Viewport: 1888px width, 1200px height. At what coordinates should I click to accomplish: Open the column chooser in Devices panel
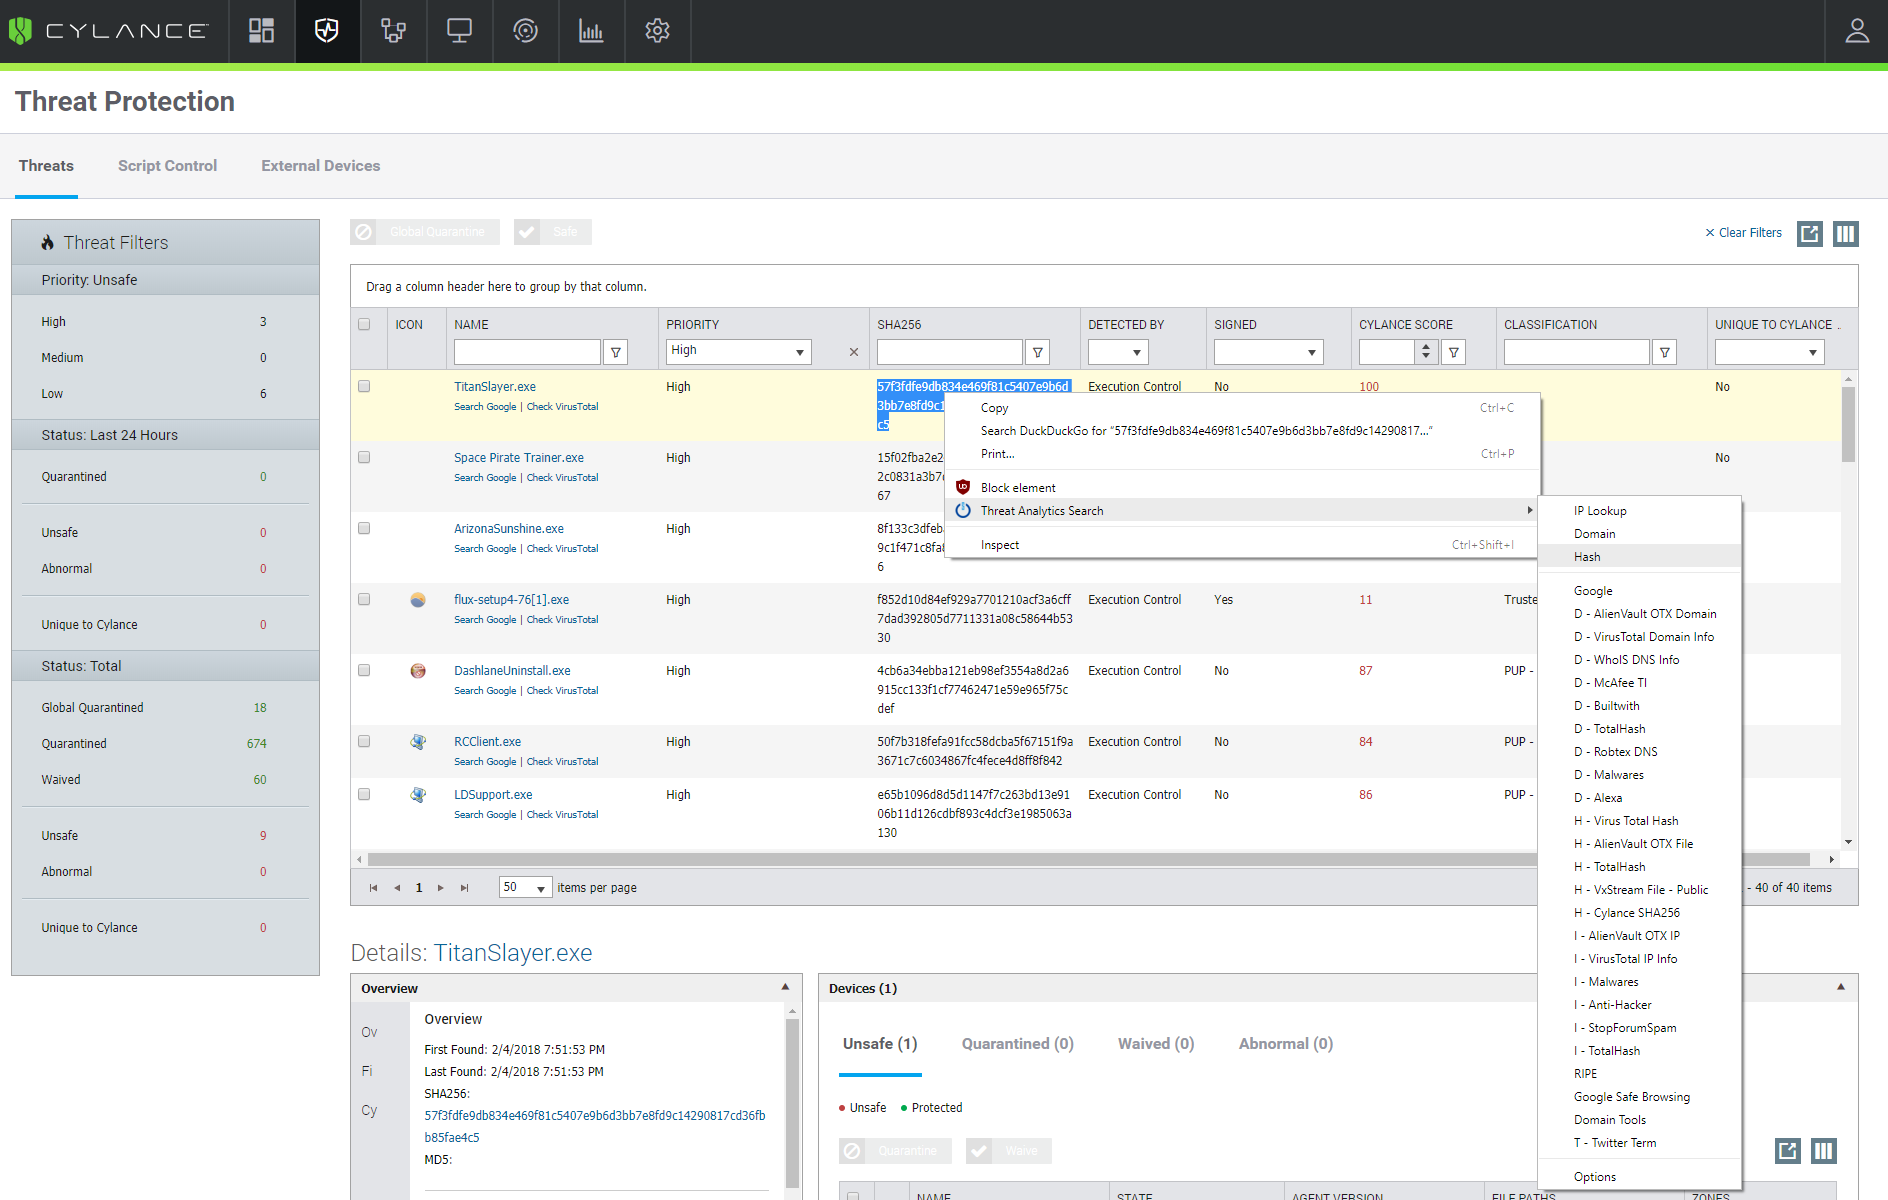[x=1824, y=1151]
